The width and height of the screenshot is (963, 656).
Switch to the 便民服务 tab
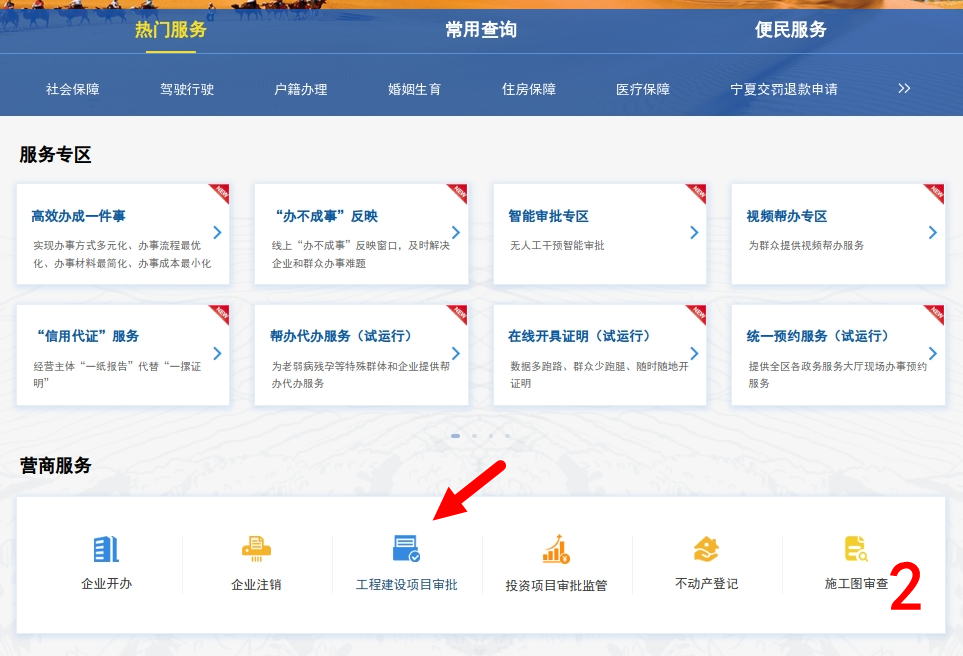tap(790, 30)
